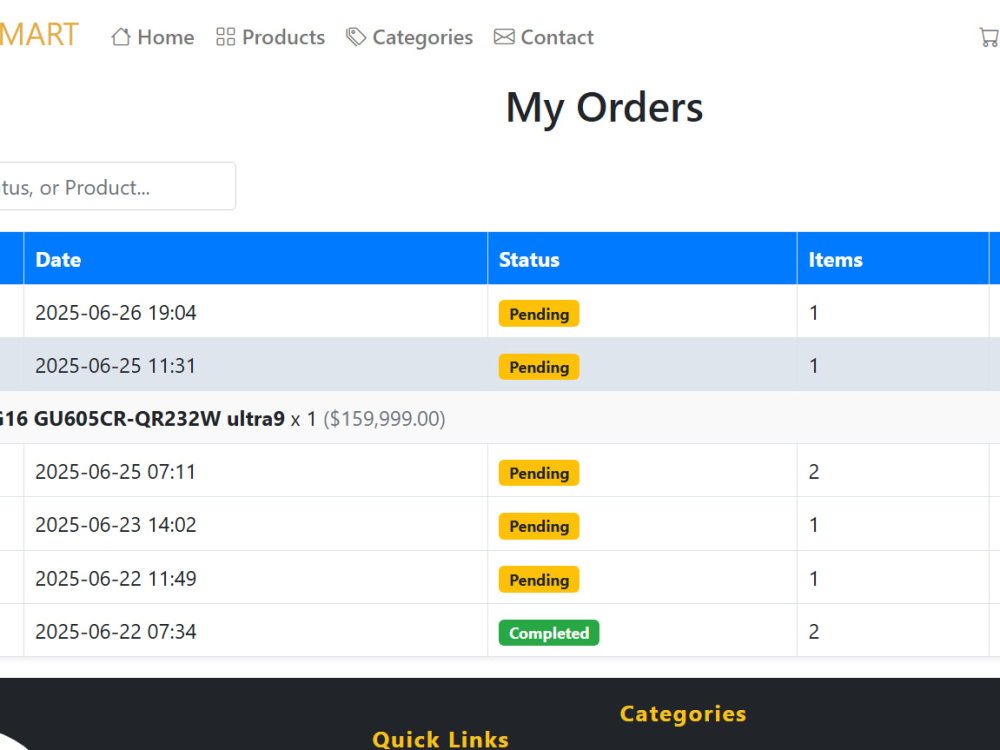
Task: Click items count of 2025-06-25 07:11 order
Action: tap(814, 471)
